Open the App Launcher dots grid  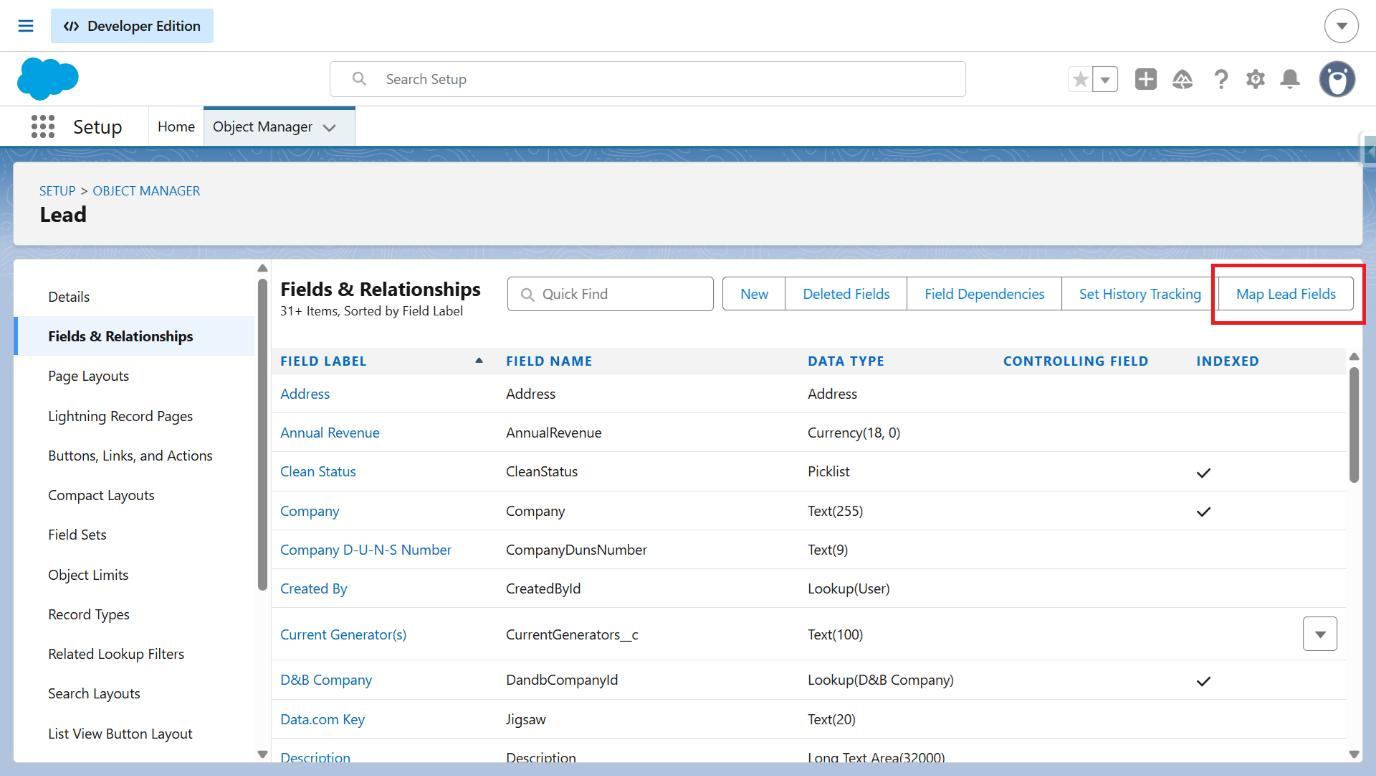42,127
